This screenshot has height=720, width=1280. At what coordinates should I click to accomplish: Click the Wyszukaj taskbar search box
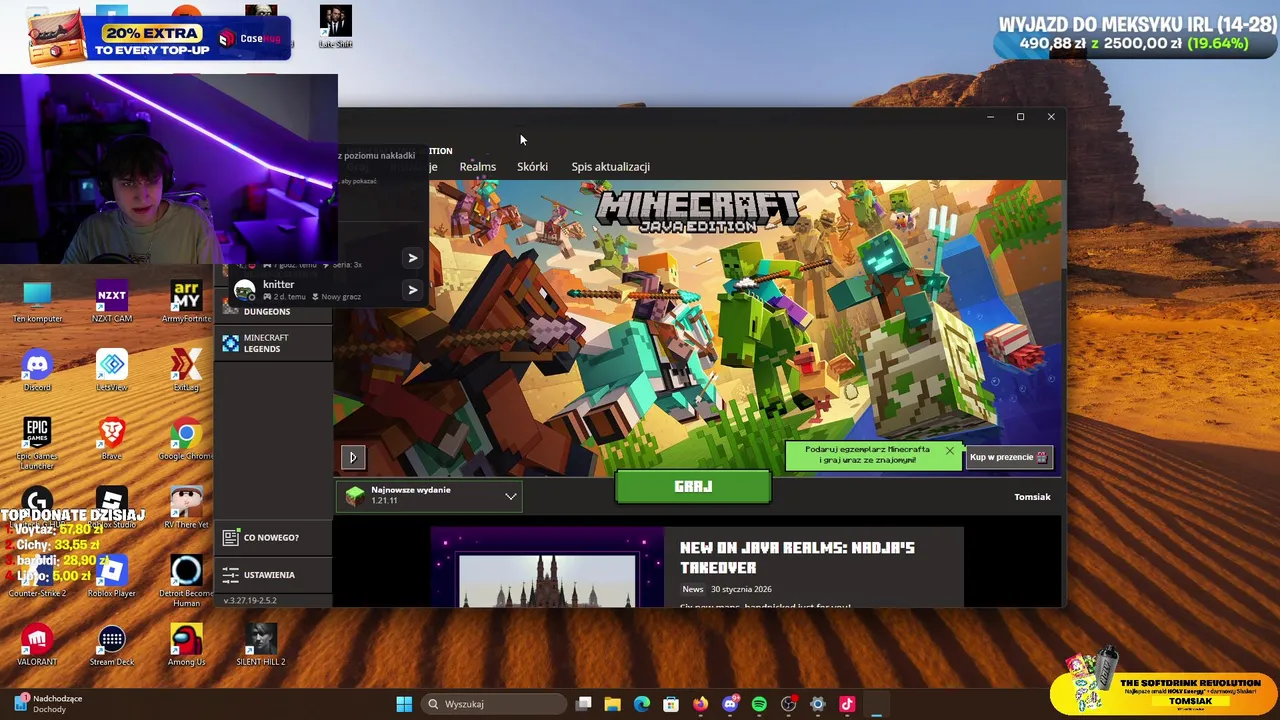[x=492, y=704]
